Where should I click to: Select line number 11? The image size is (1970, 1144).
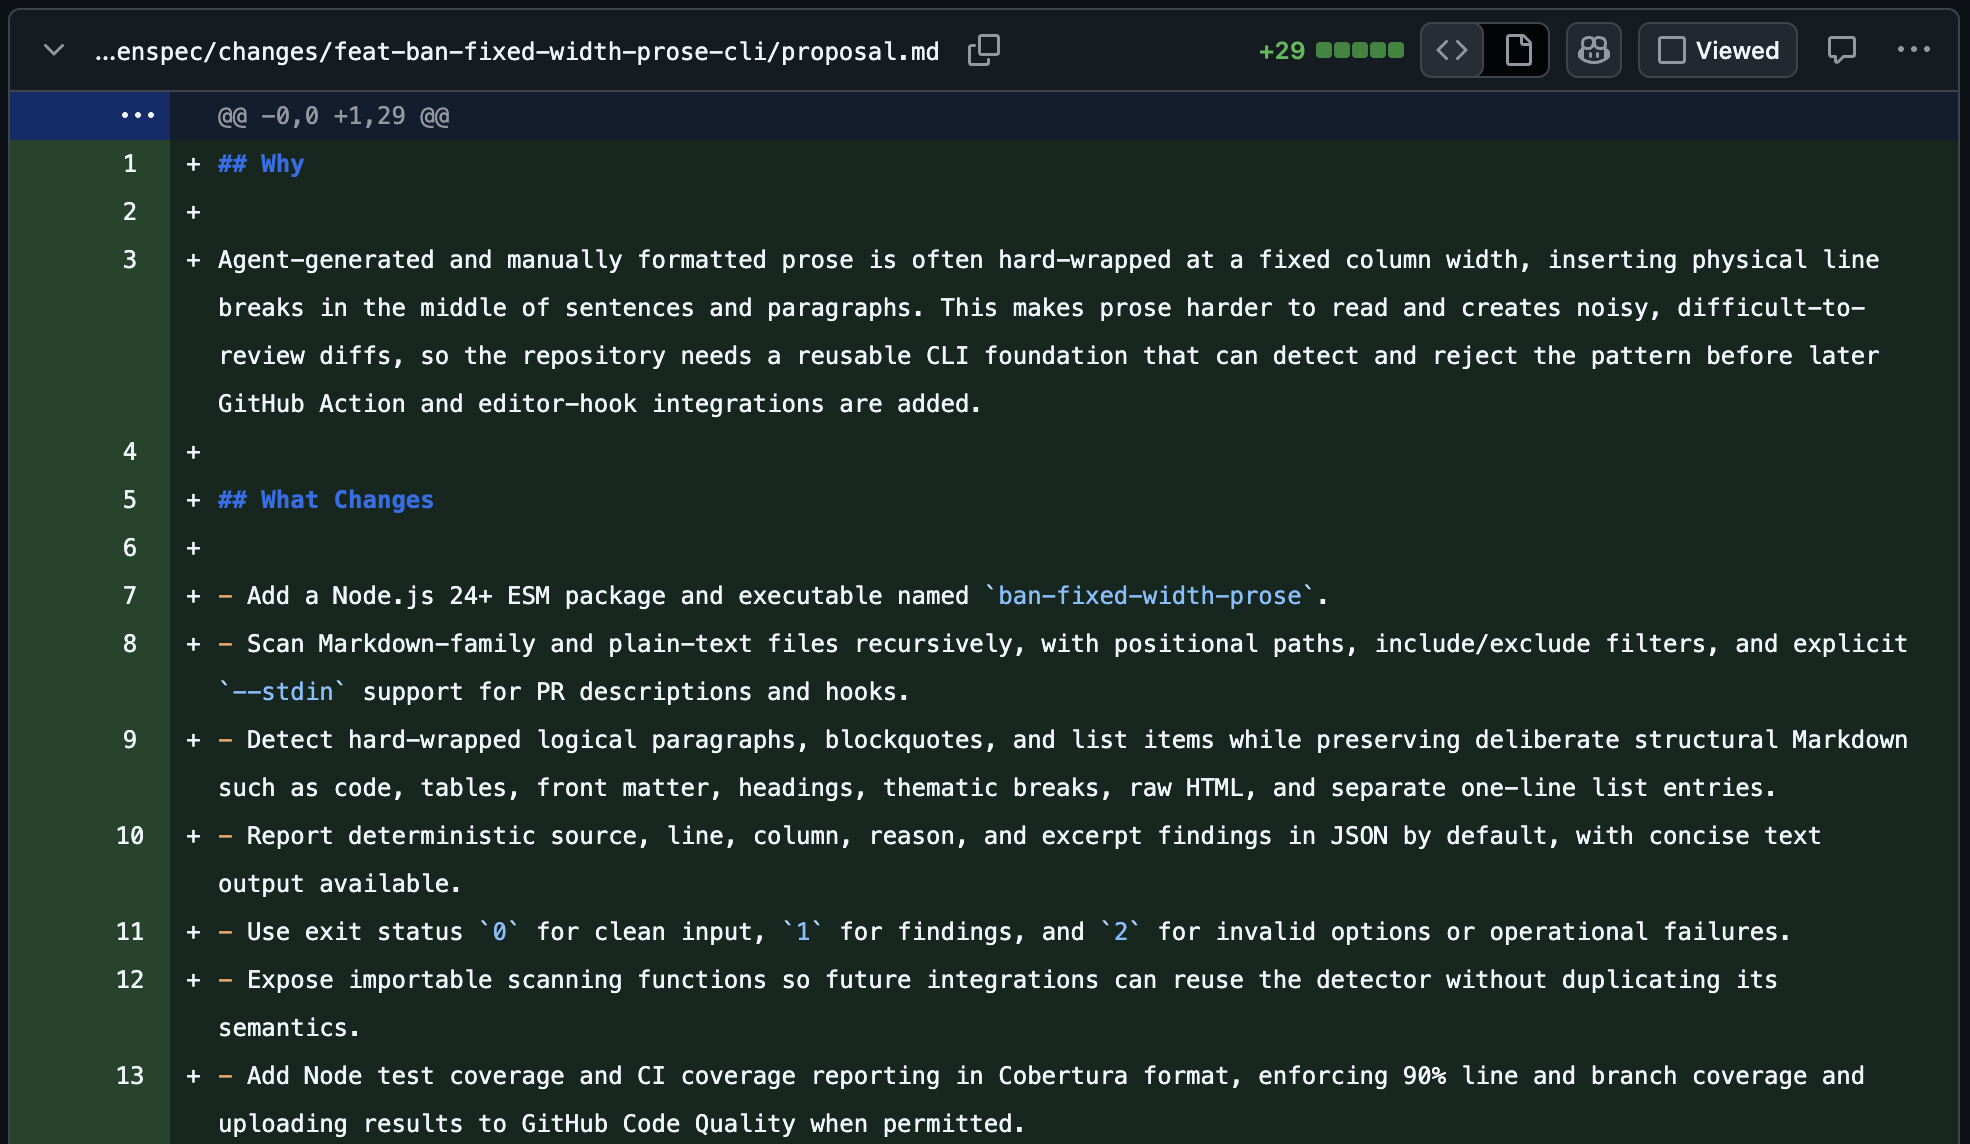pyautogui.click(x=130, y=932)
